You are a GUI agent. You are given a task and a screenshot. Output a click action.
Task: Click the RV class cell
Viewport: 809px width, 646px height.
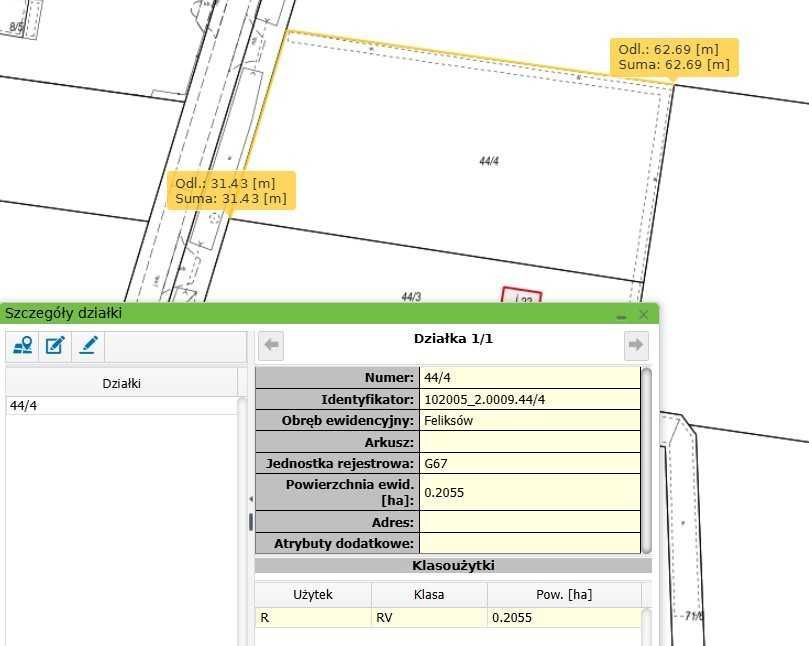click(429, 618)
